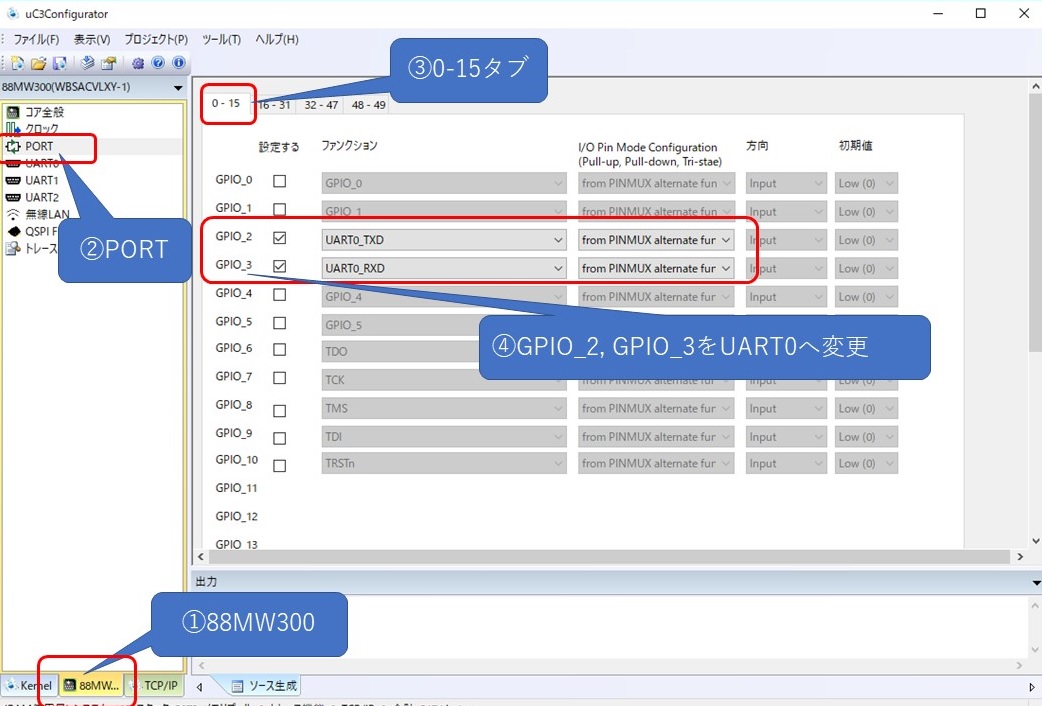Screen dimensions: 1042x706
Task: Click the Save project toolbar icon
Action: (60, 63)
